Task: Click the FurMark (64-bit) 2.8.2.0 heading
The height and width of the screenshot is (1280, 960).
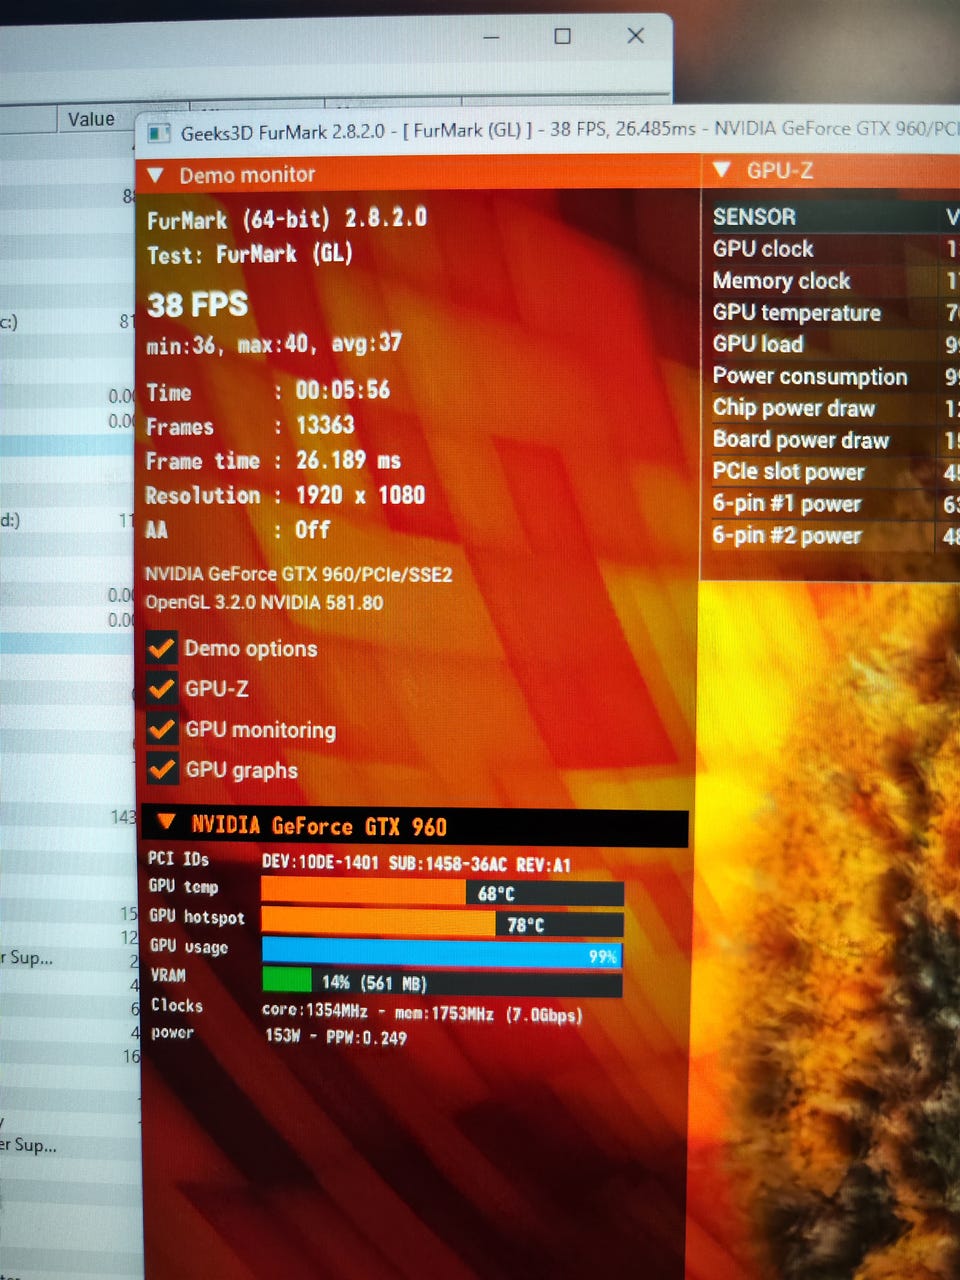Action: coord(287,219)
